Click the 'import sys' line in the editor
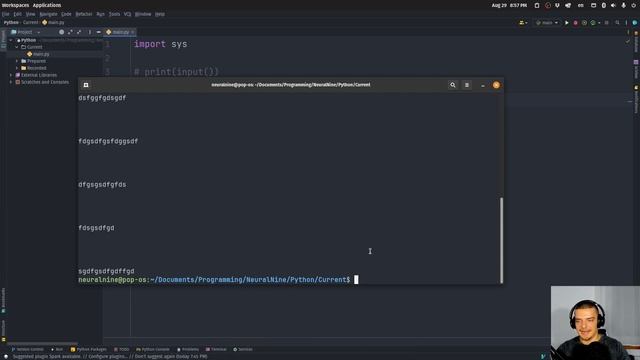 (160, 44)
